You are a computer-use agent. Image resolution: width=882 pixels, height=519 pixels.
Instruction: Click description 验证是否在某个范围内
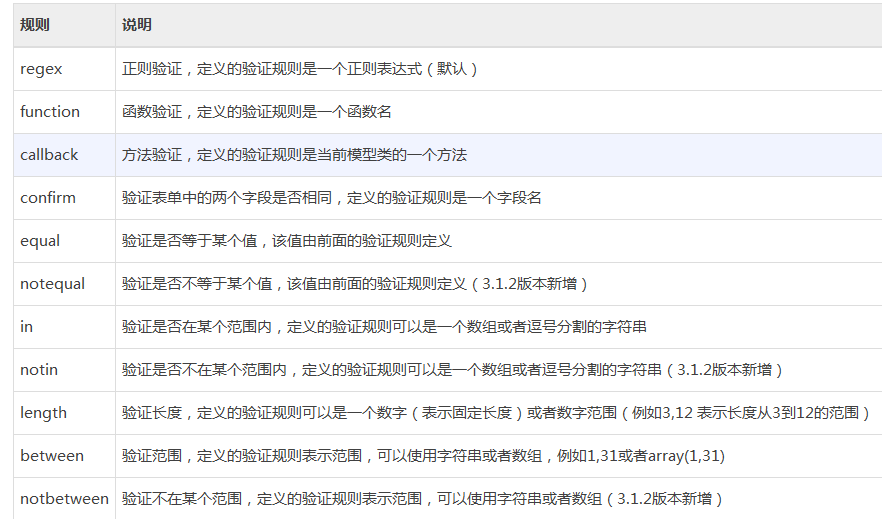(384, 327)
